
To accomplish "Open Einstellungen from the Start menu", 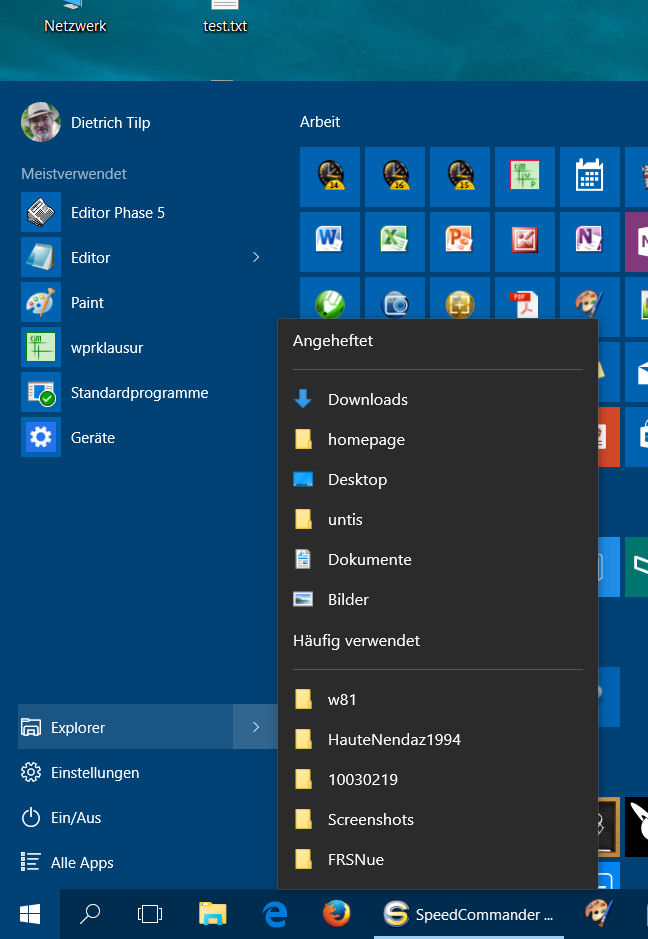I will (x=95, y=773).
